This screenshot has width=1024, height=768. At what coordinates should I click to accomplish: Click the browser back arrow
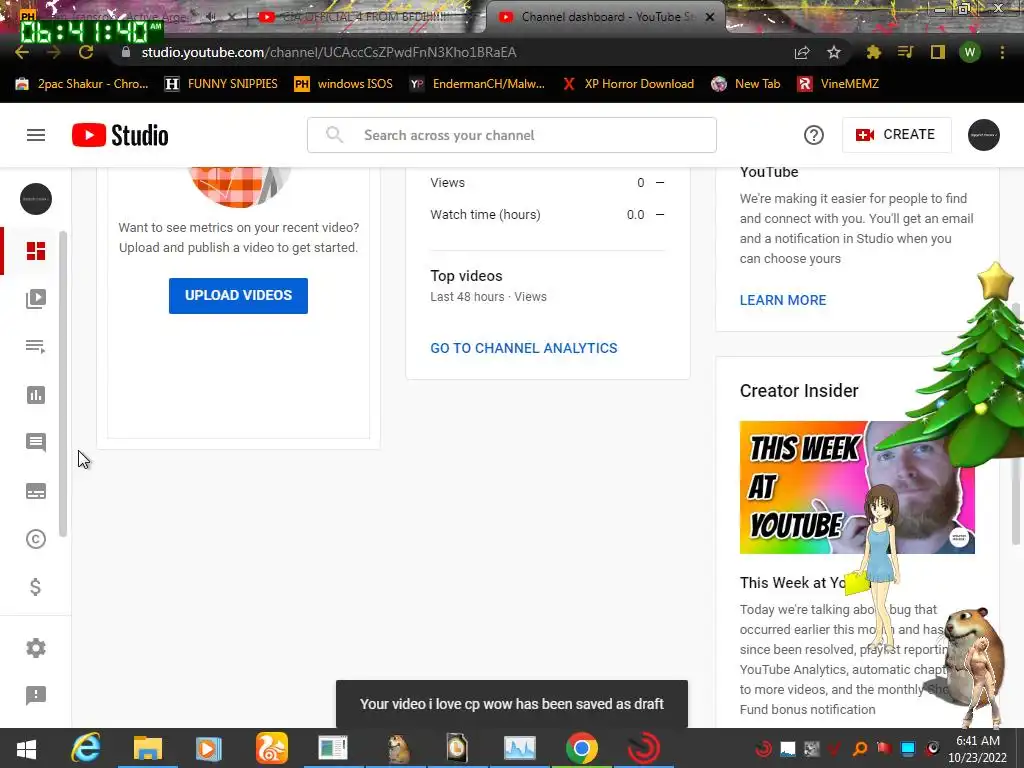point(22,52)
